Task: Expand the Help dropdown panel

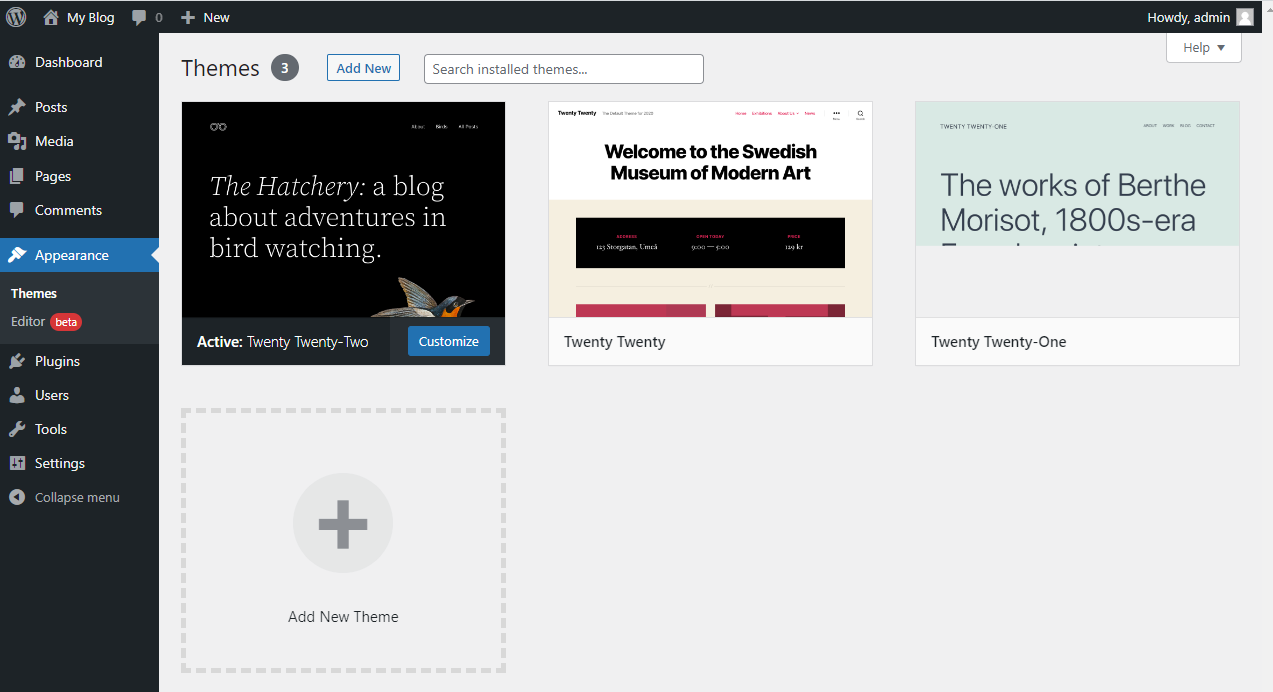Action: tap(1203, 47)
